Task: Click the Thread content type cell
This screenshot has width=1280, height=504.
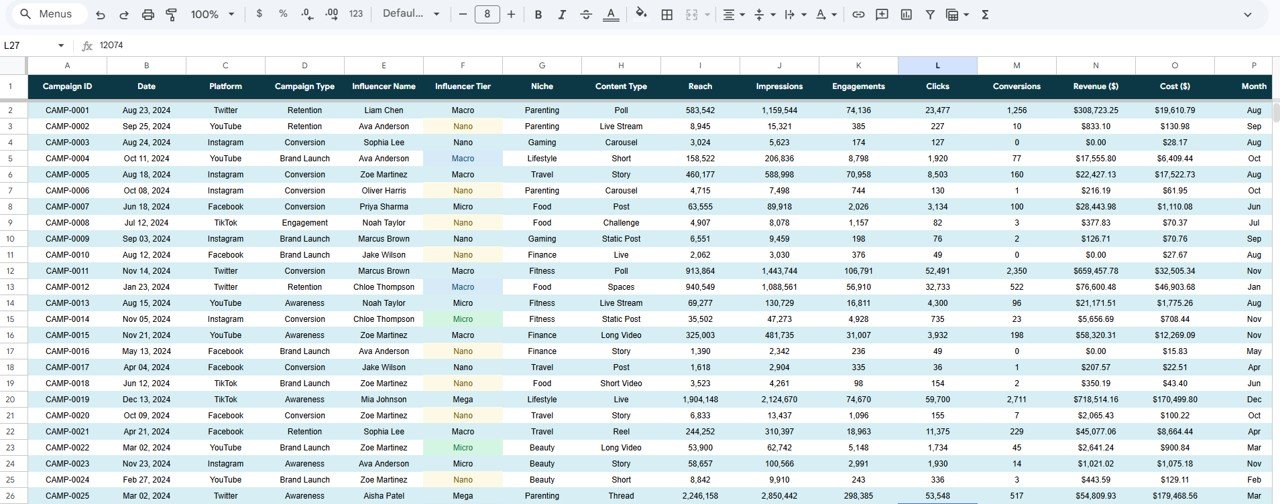Action: pyautogui.click(x=621, y=495)
